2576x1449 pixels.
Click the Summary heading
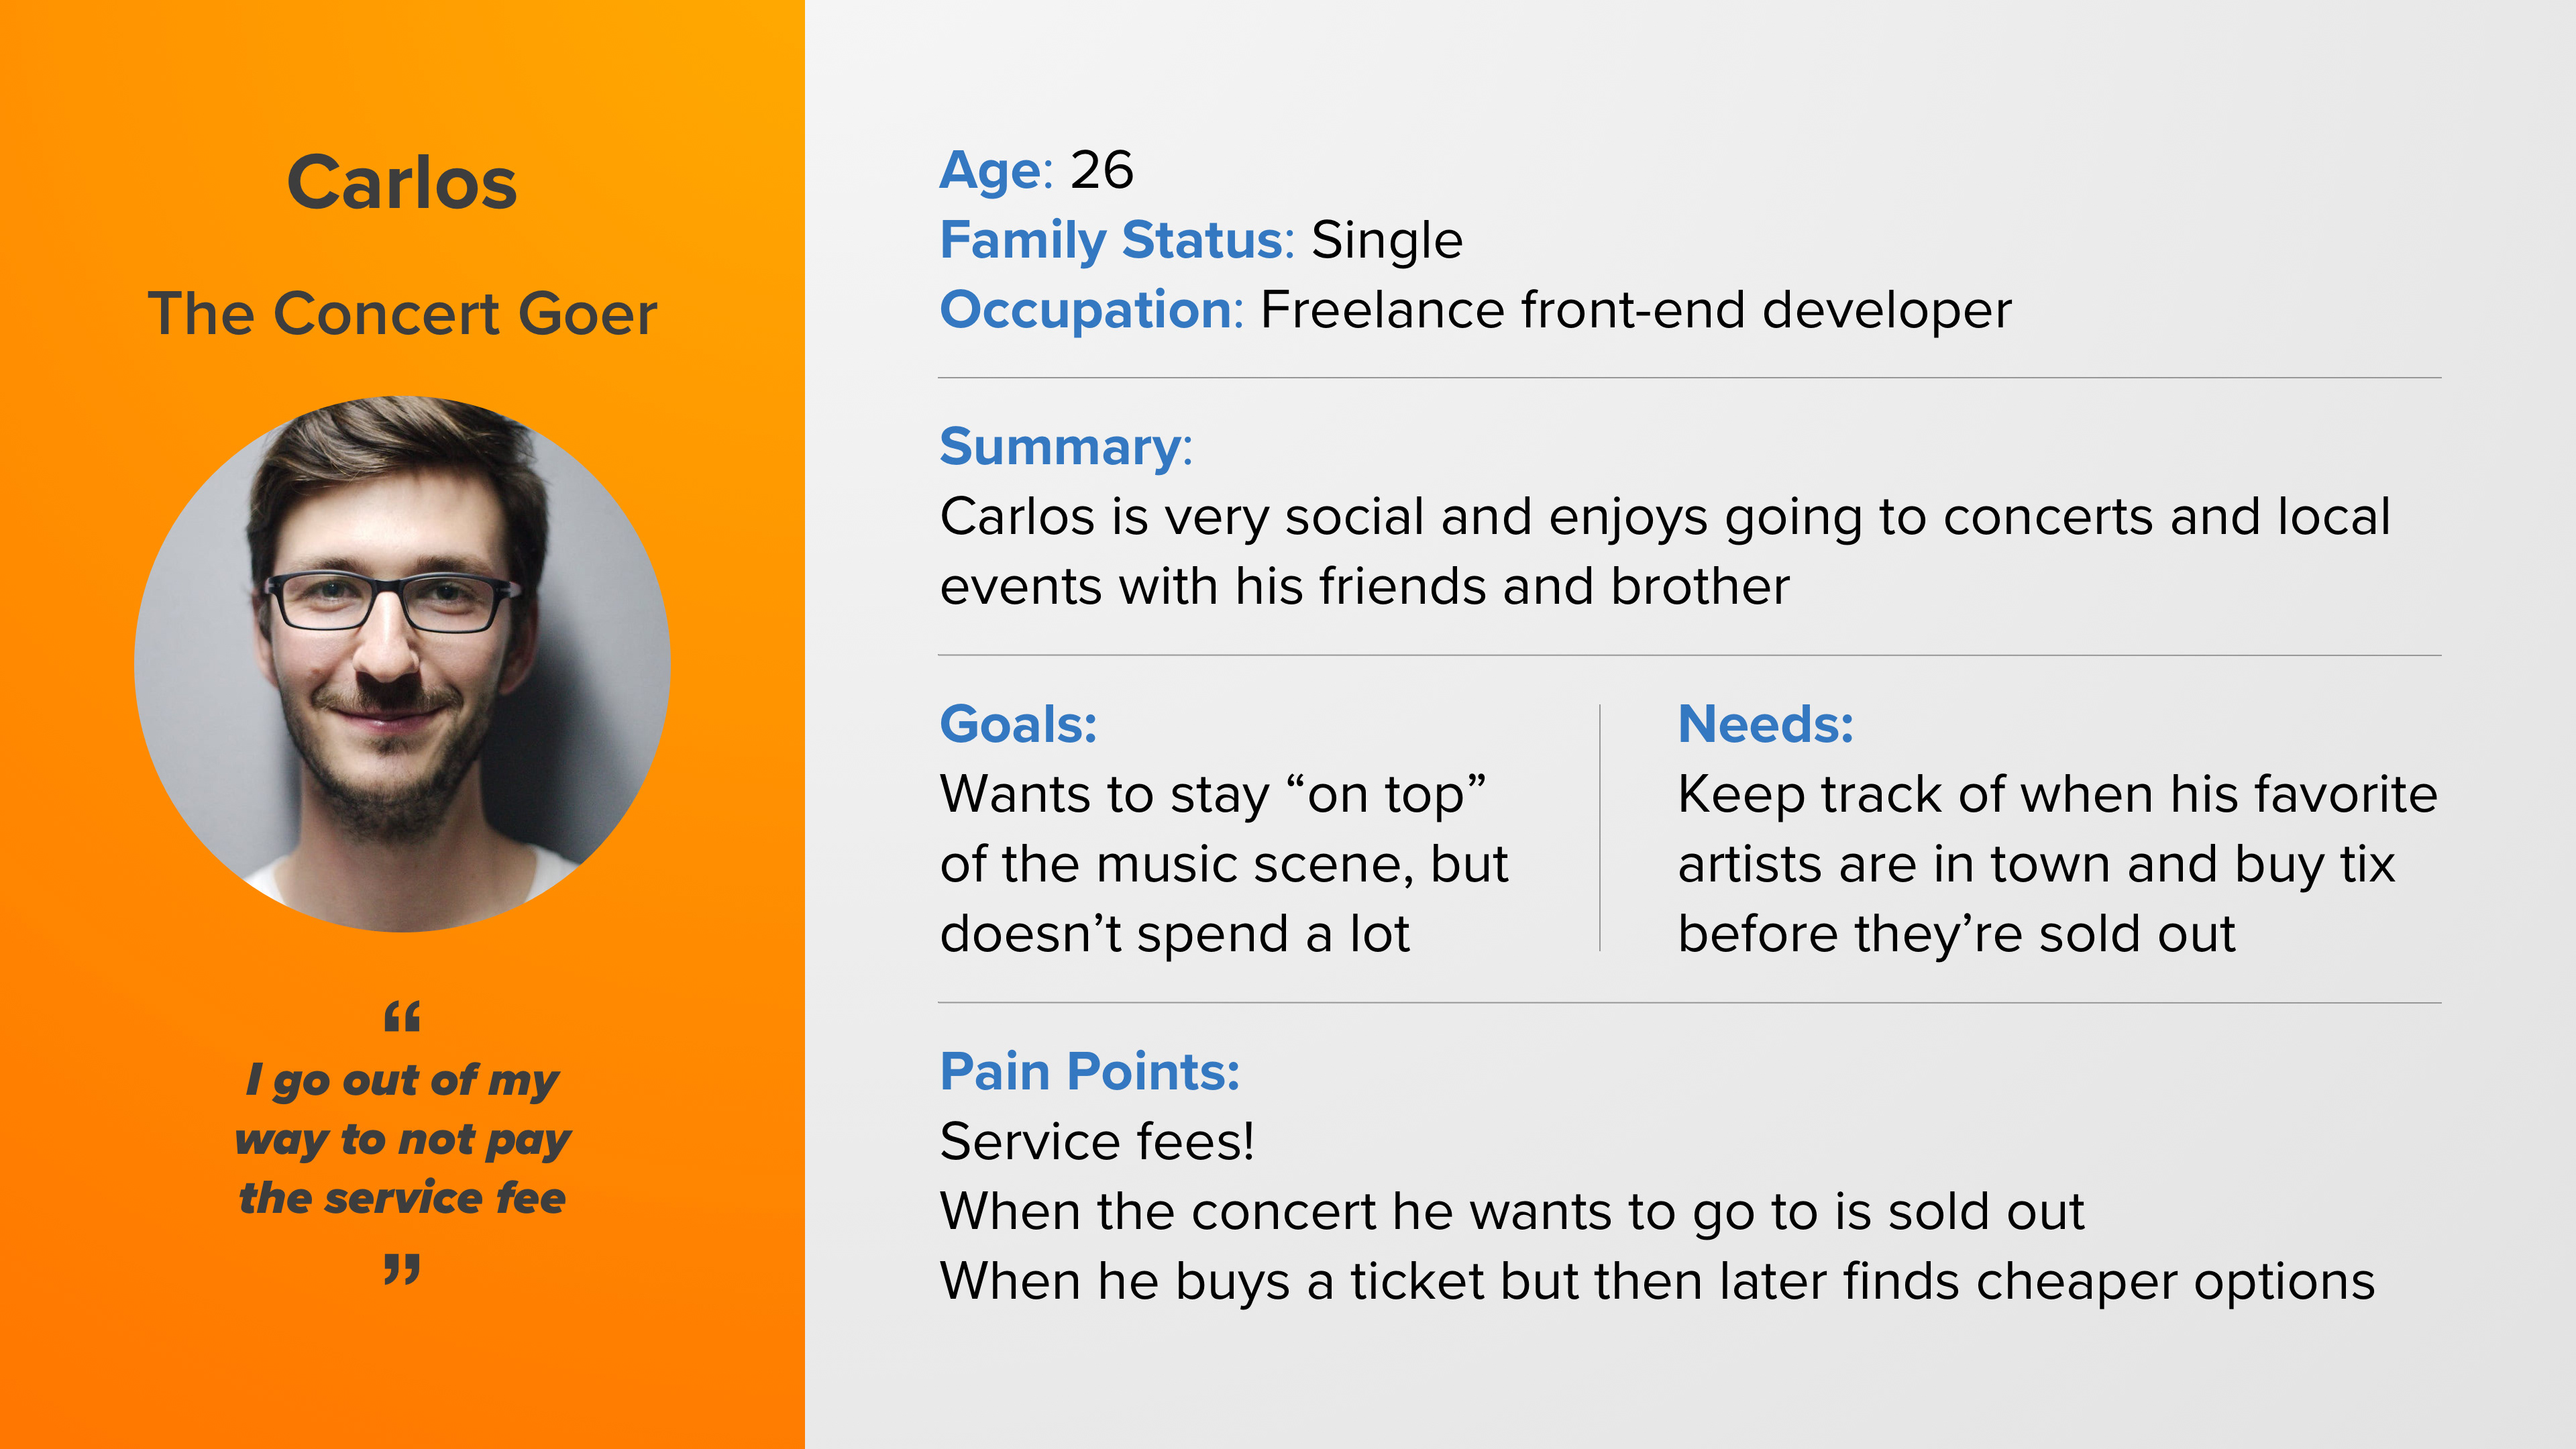[x=1066, y=446]
